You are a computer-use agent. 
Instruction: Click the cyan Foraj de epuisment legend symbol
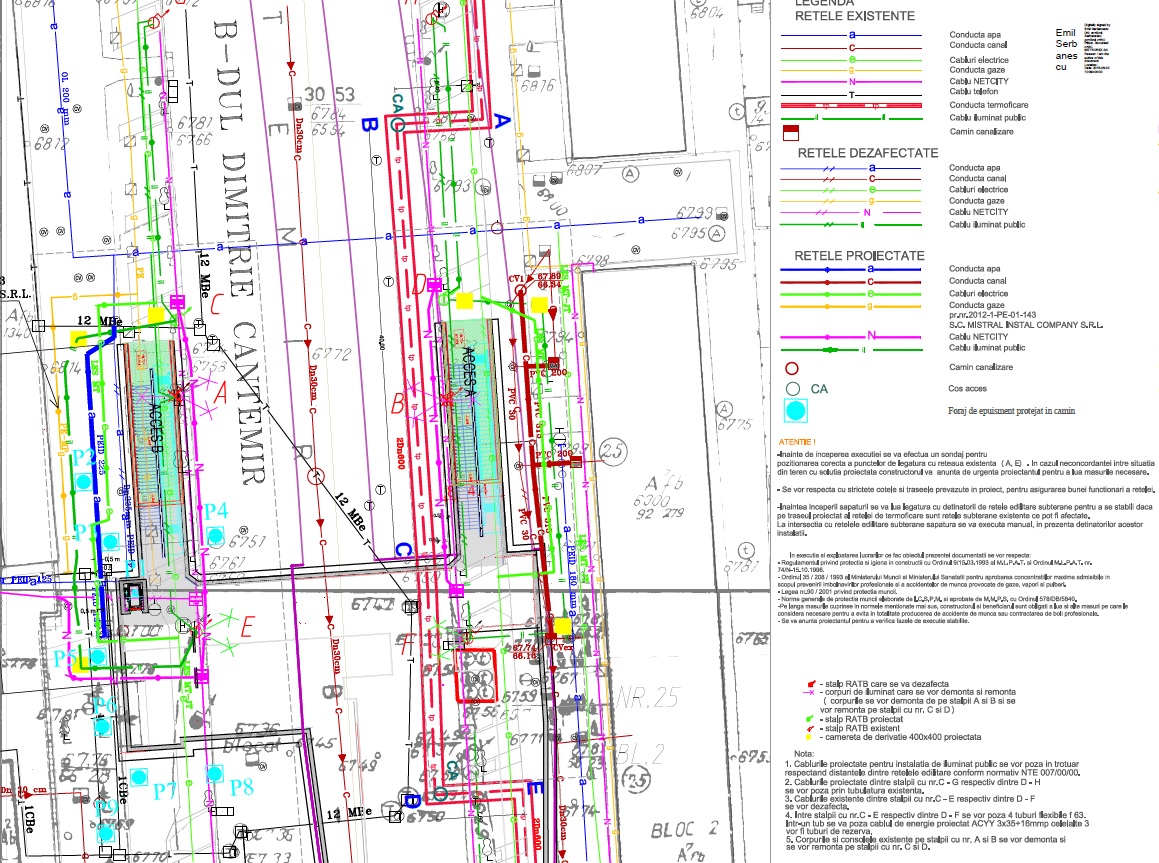click(795, 411)
